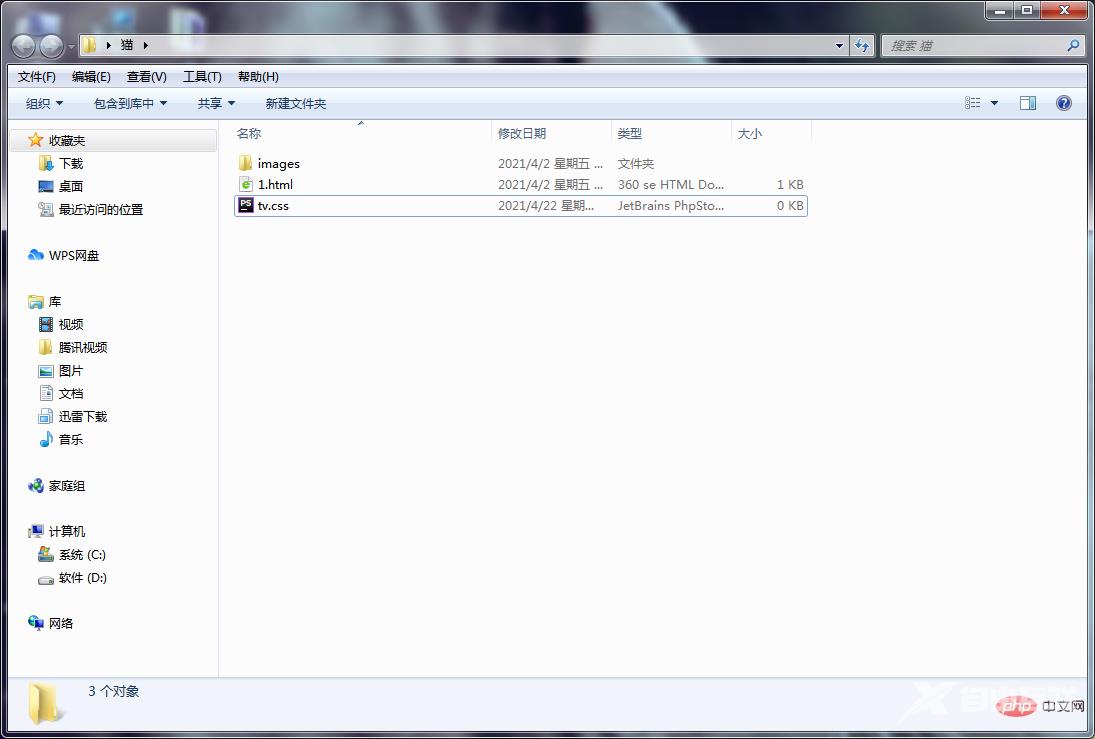Select the tv.css PhpStorm file

pyautogui.click(x=273, y=206)
